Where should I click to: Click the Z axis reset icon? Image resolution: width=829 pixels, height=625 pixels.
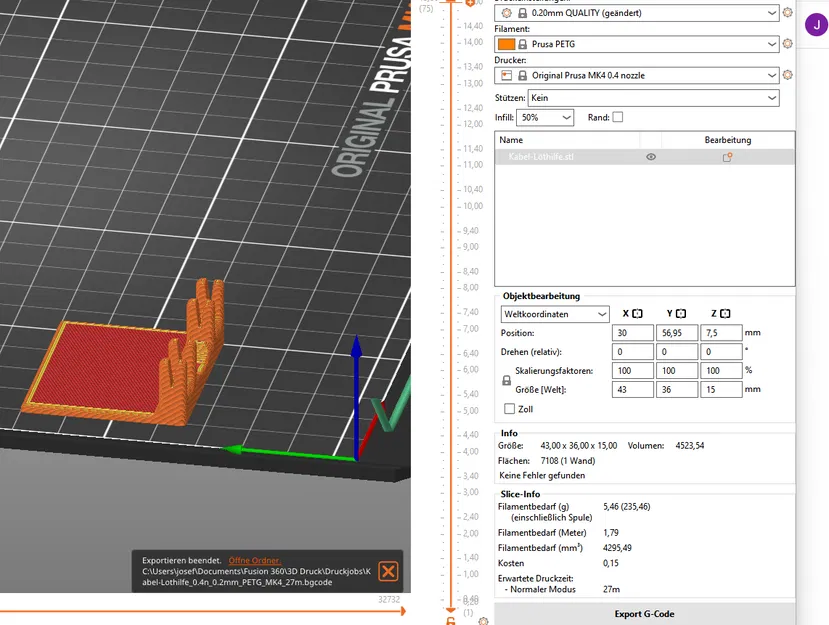[725, 314]
